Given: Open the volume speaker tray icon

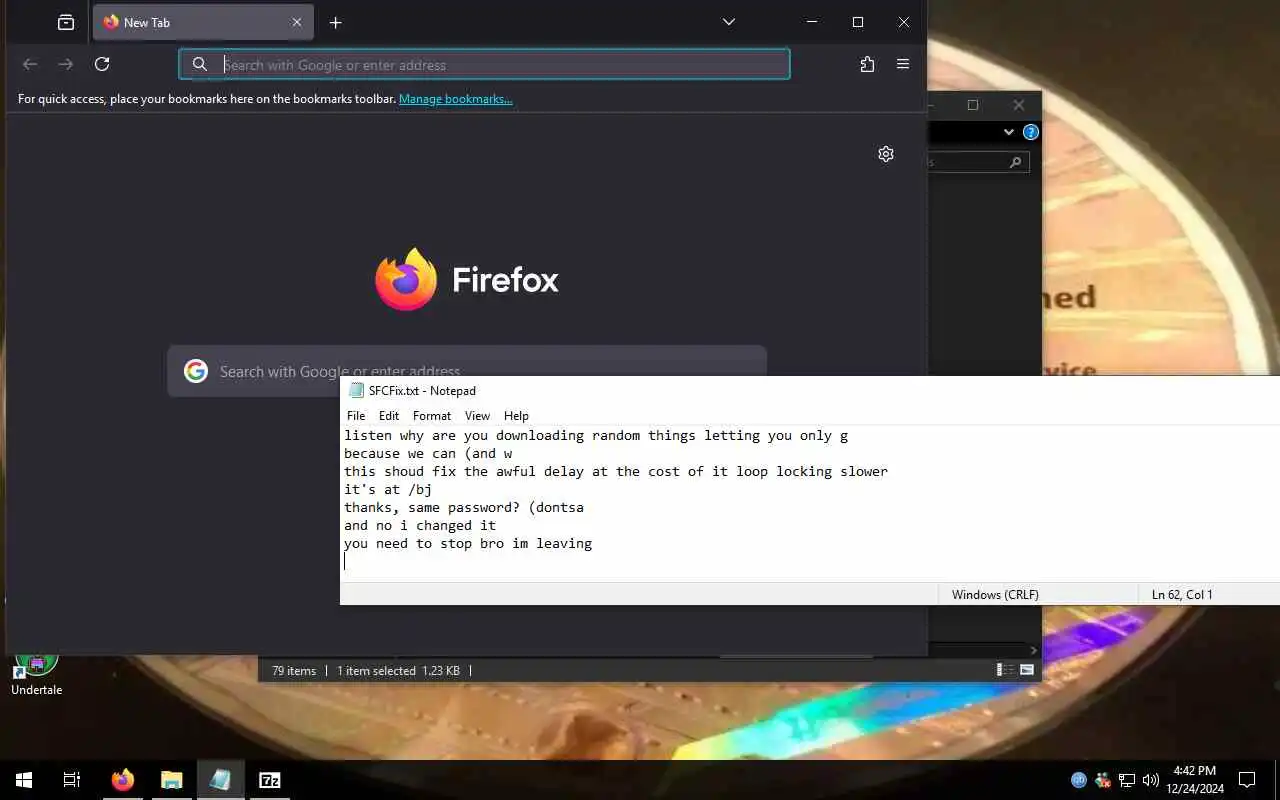Looking at the screenshot, I should (1151, 780).
